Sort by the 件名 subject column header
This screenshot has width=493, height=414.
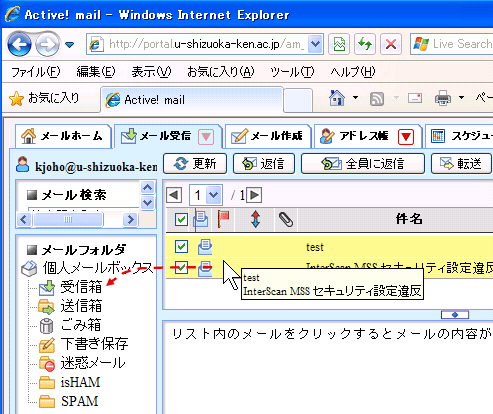[409, 219]
